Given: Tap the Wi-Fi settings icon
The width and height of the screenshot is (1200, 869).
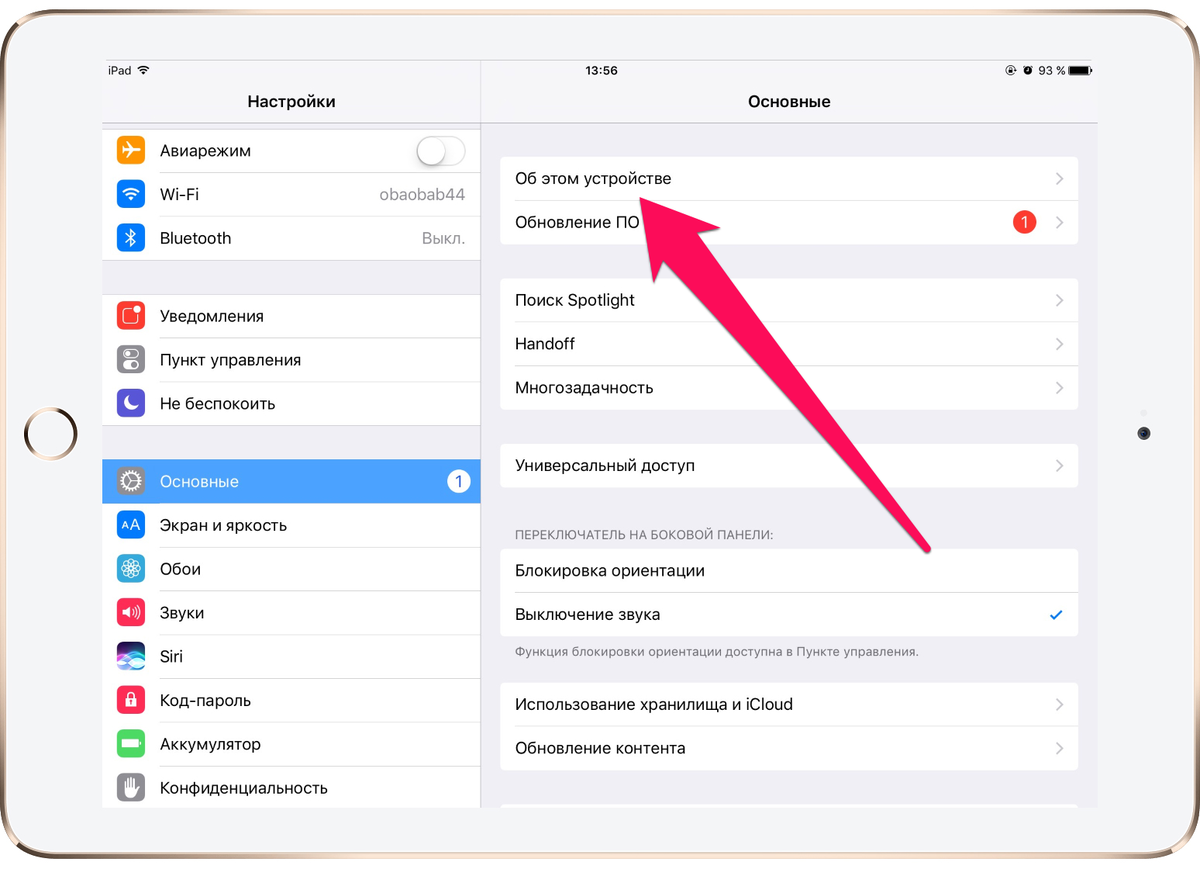Looking at the screenshot, I should point(131,194).
